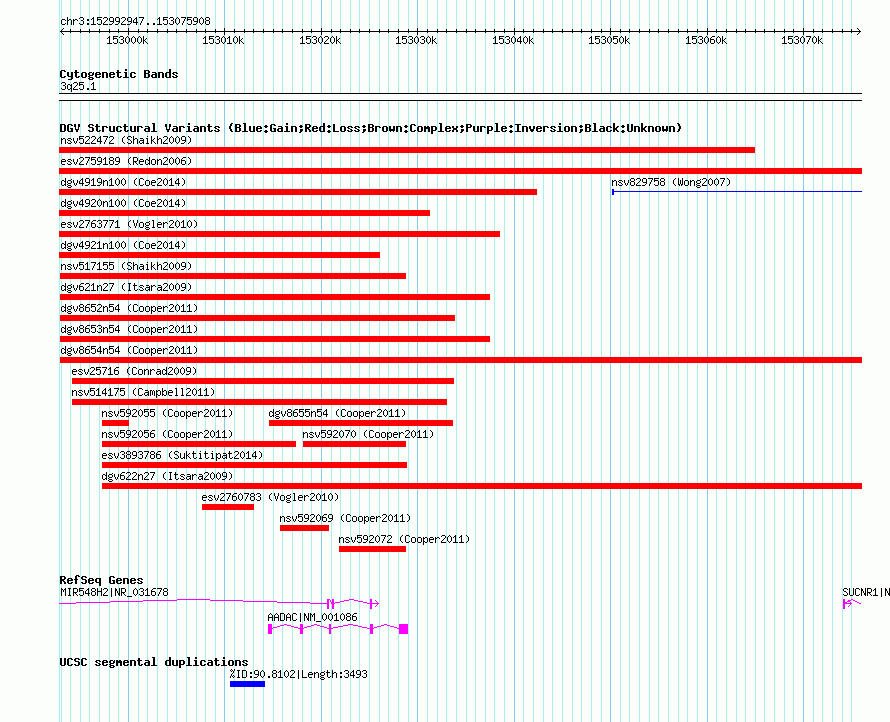Select the SUCNR1 gene glyph

tap(851, 603)
